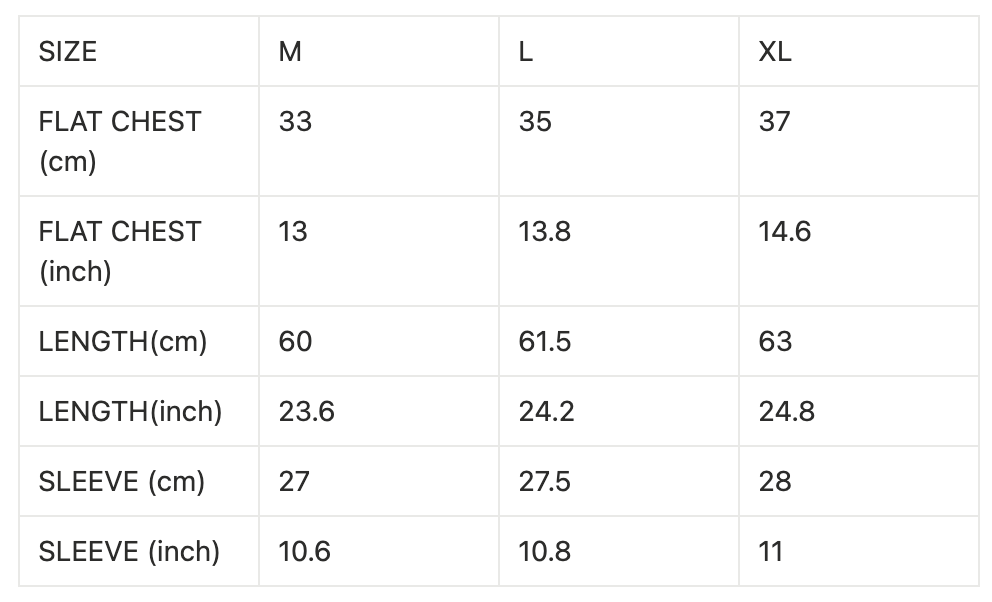
Task: Select the M size column header
Action: point(290,52)
